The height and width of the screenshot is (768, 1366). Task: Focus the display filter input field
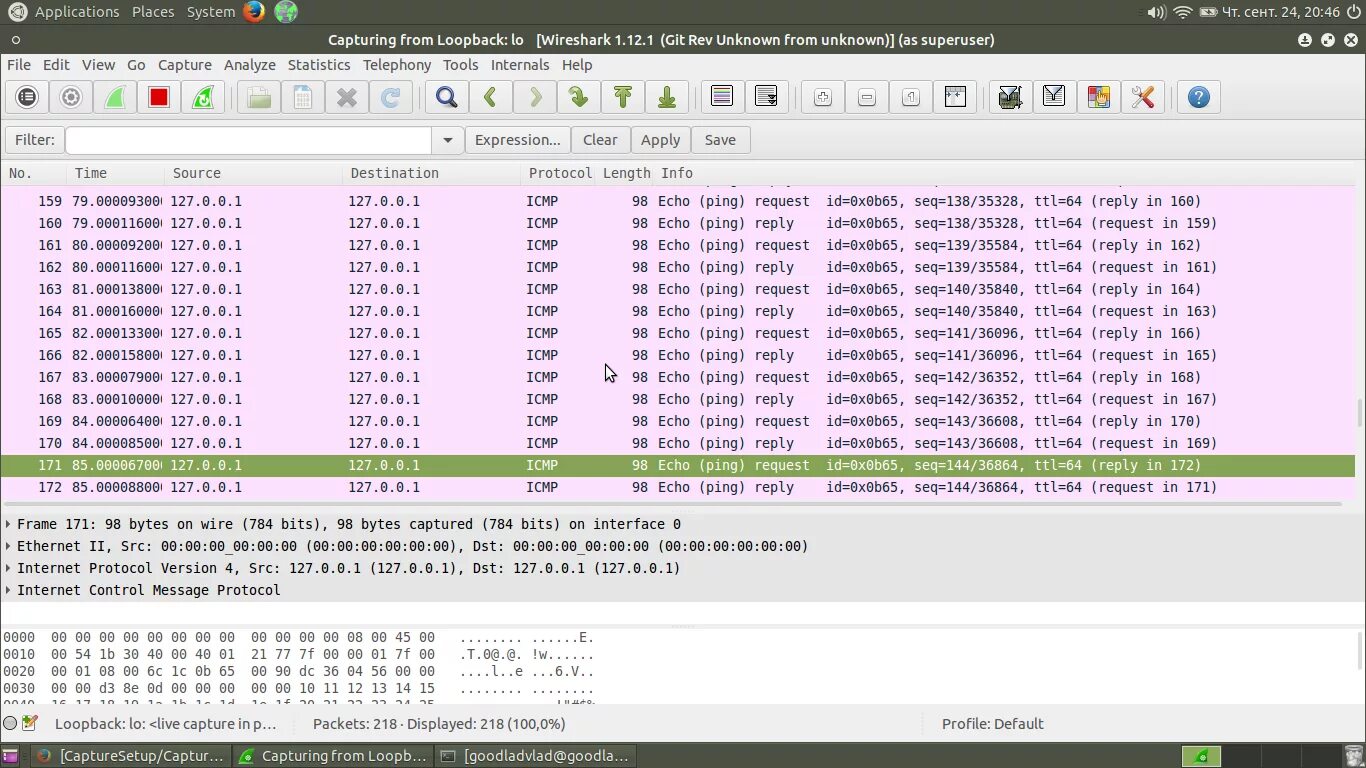point(249,140)
